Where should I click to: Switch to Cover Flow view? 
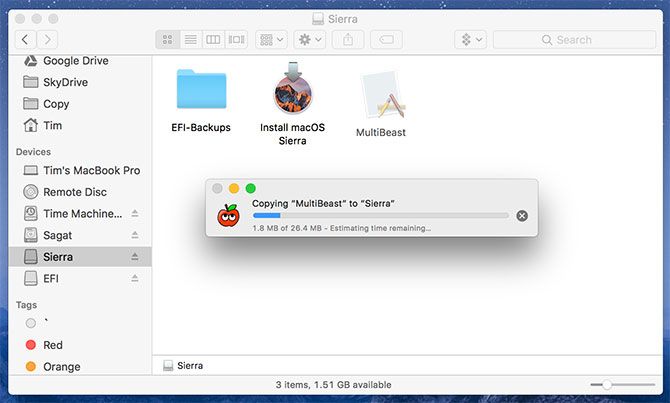pos(236,40)
